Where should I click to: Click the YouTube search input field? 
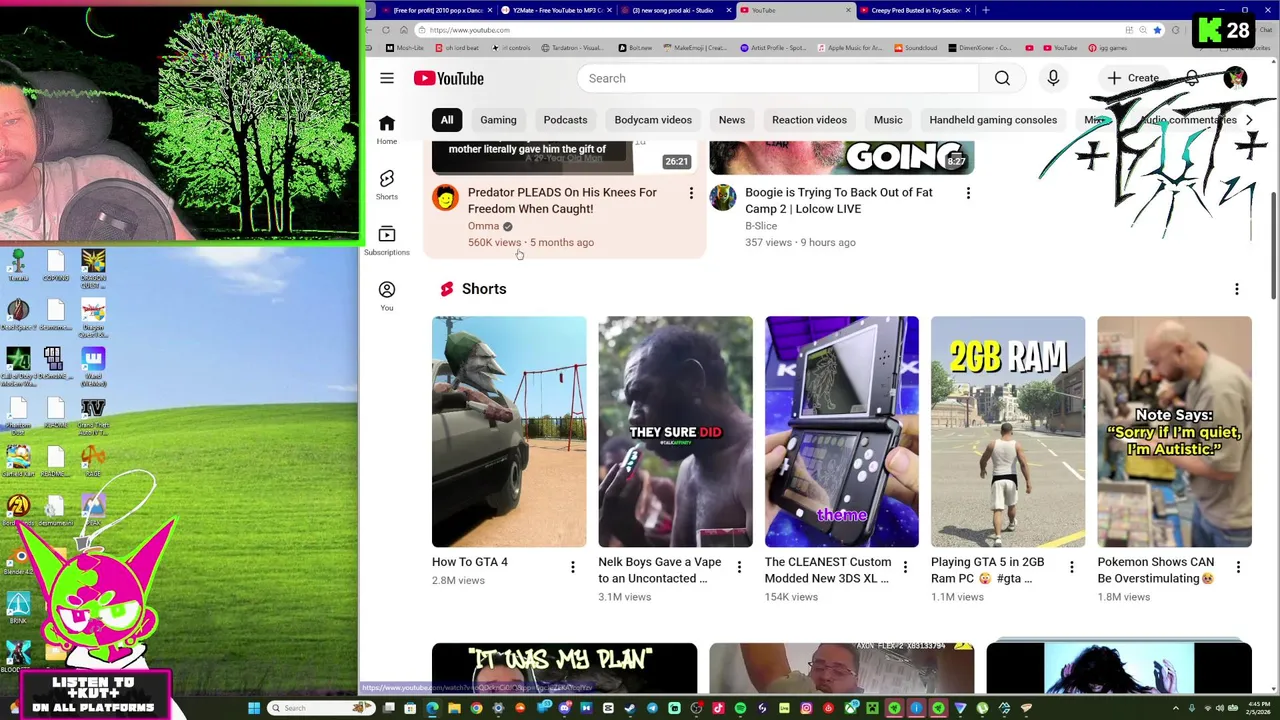[778, 78]
